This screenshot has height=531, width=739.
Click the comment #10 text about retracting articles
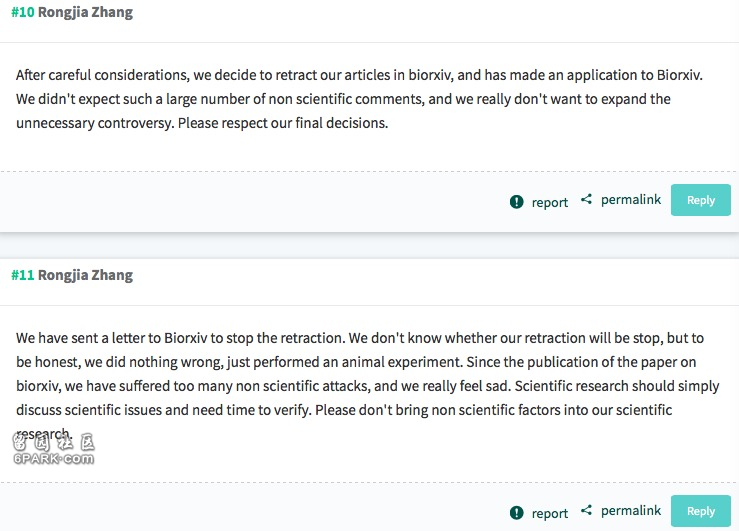[x=359, y=99]
